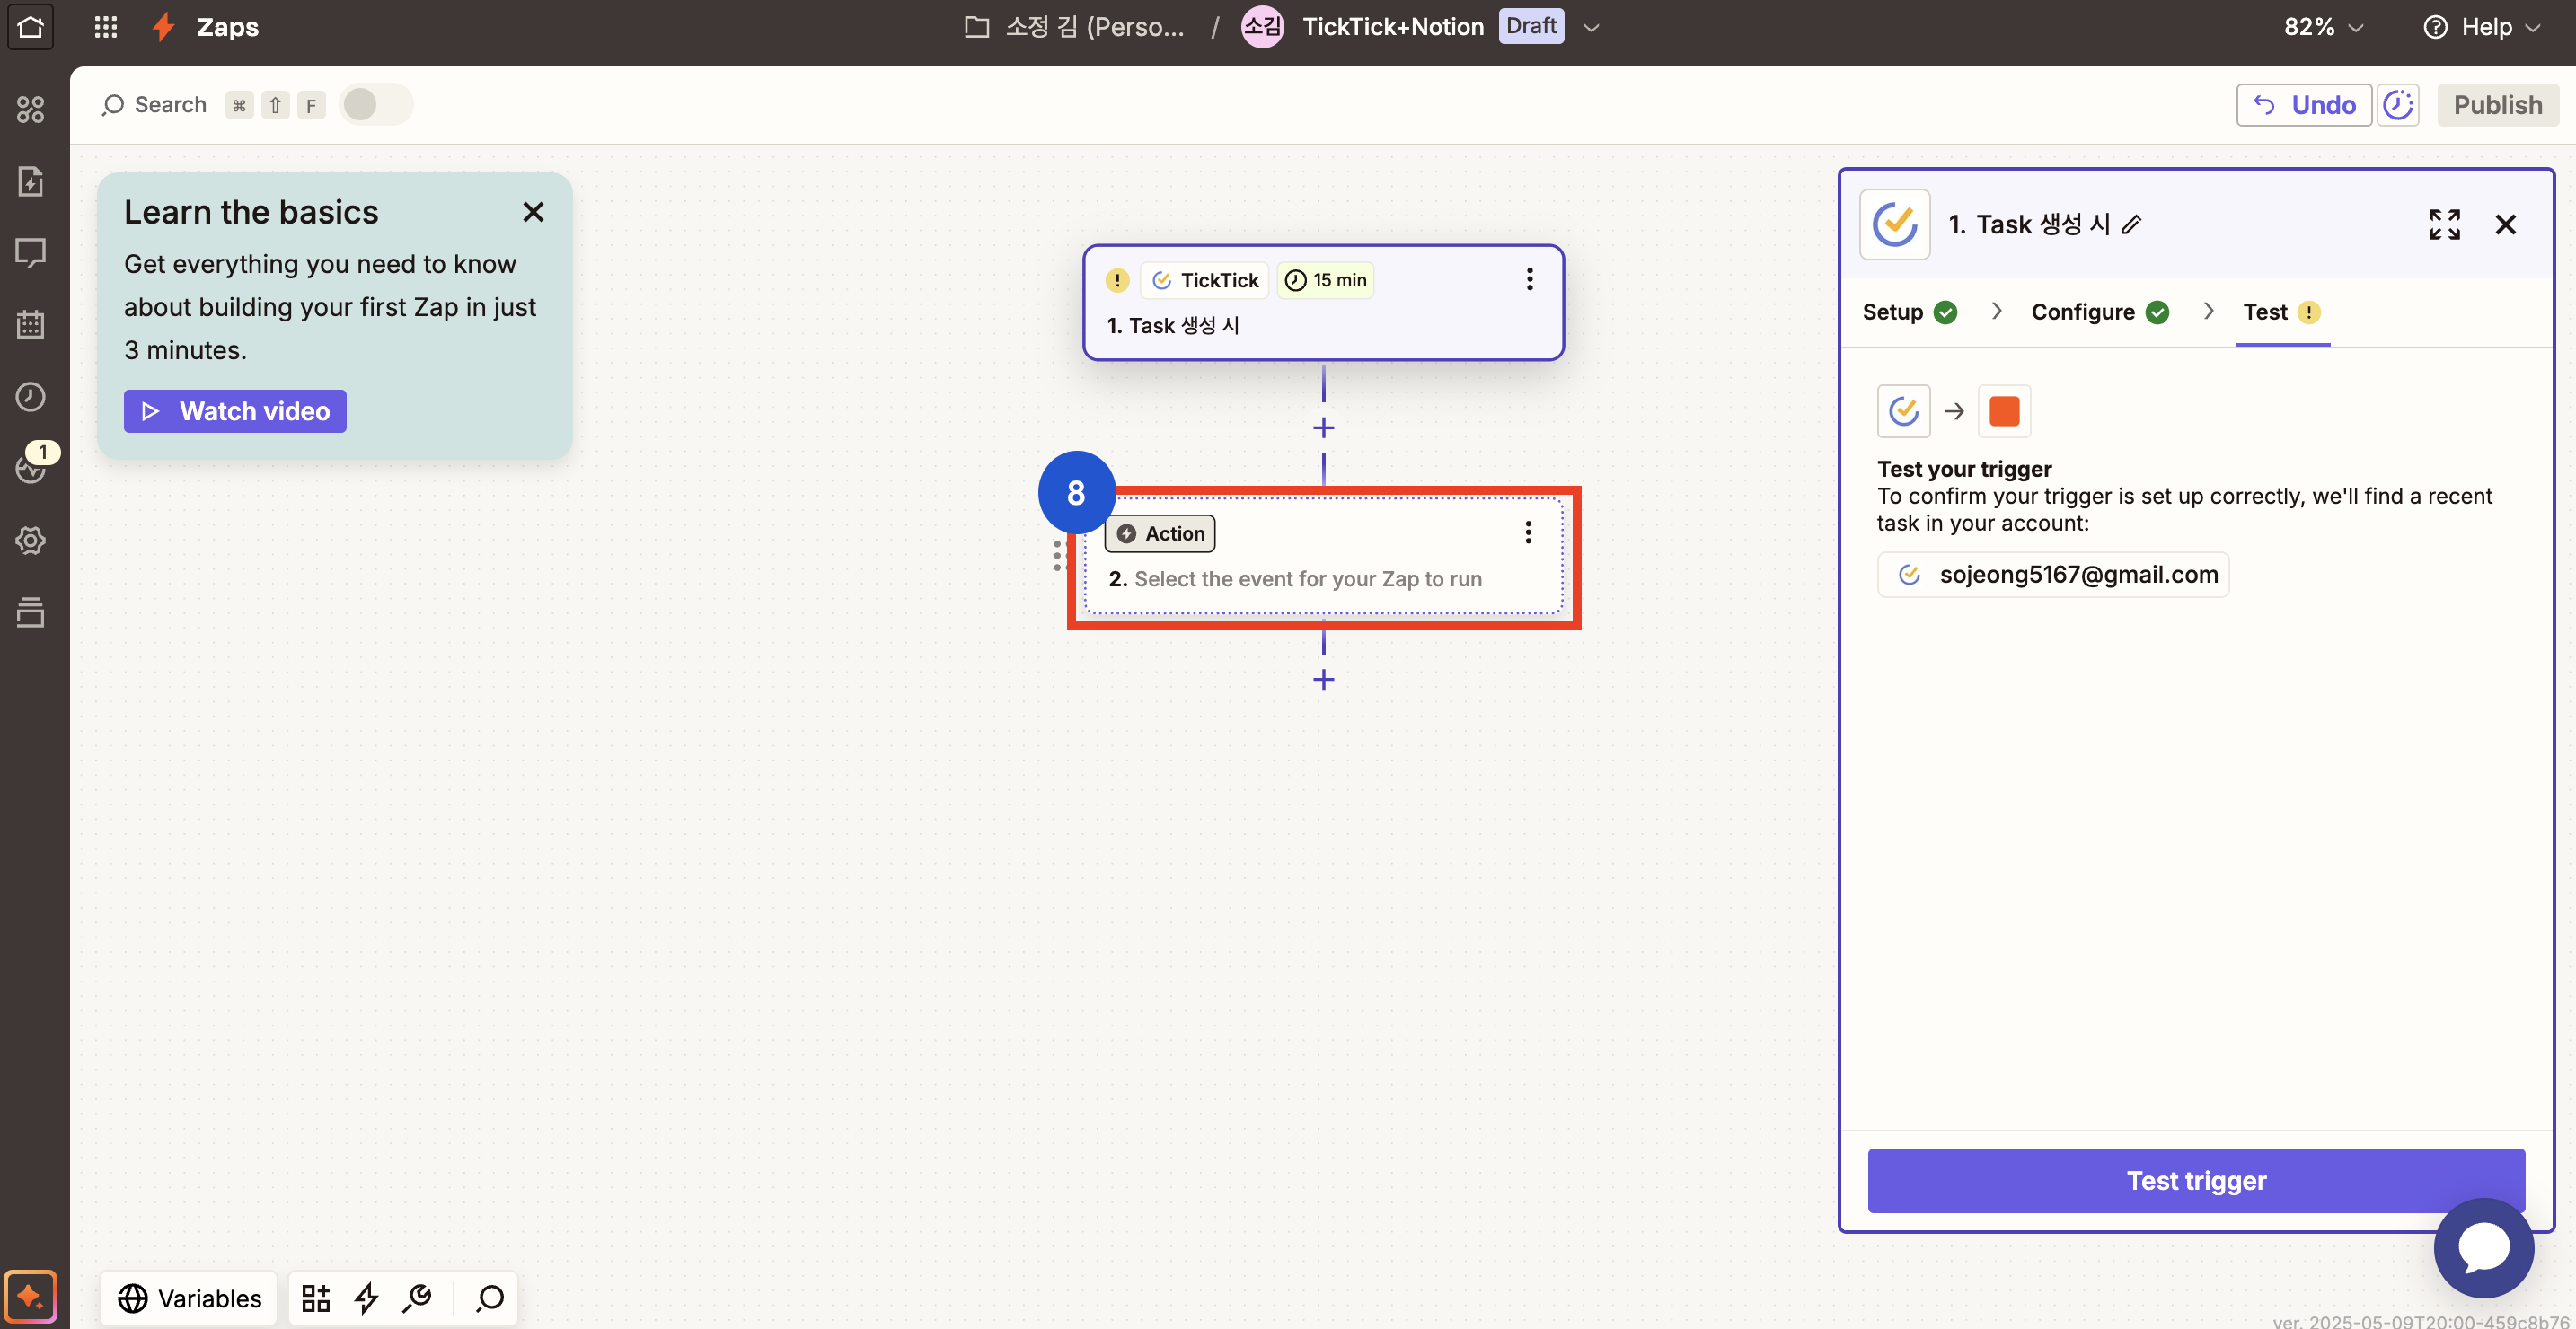This screenshot has height=1329, width=2576.
Task: Open the 82% zoom dropdown
Action: pos(2323,26)
